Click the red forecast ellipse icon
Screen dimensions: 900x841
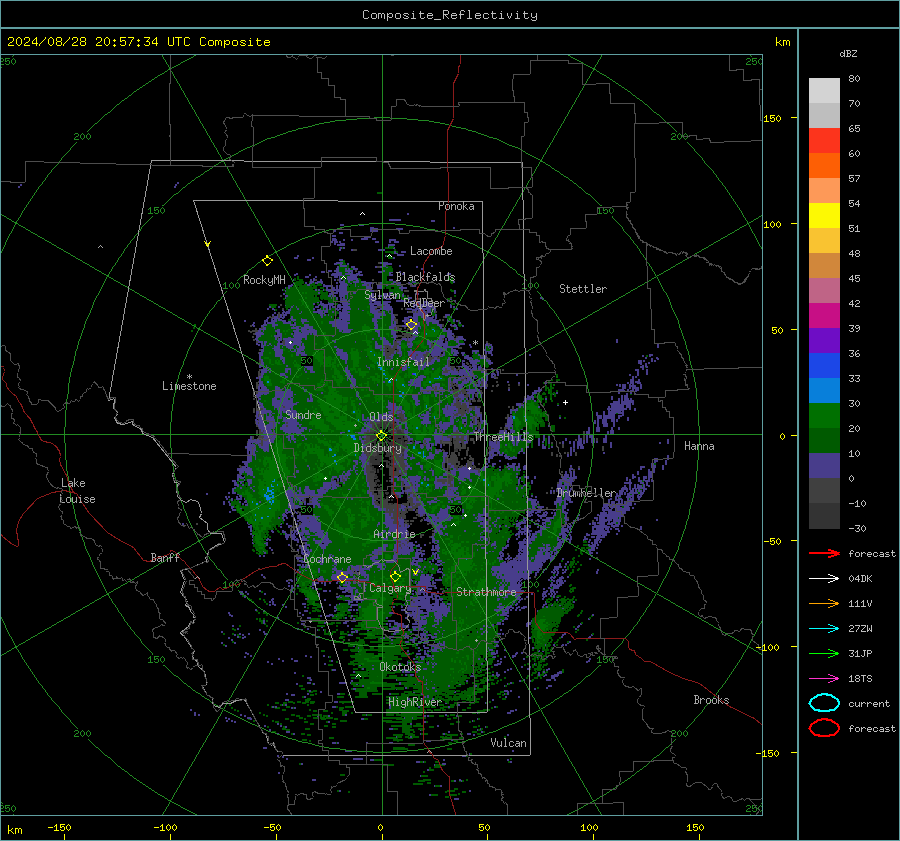pos(824,728)
